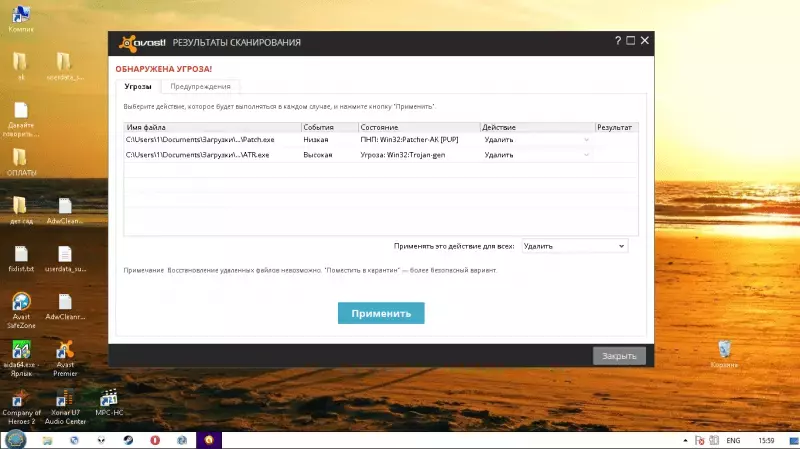The width and height of the screenshot is (800, 449).
Task: Select the дет сад folder on desktop
Action: point(21,210)
